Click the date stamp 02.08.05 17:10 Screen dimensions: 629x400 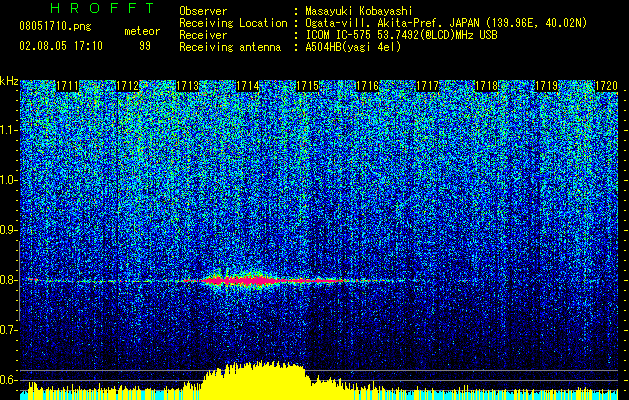pos(61,46)
